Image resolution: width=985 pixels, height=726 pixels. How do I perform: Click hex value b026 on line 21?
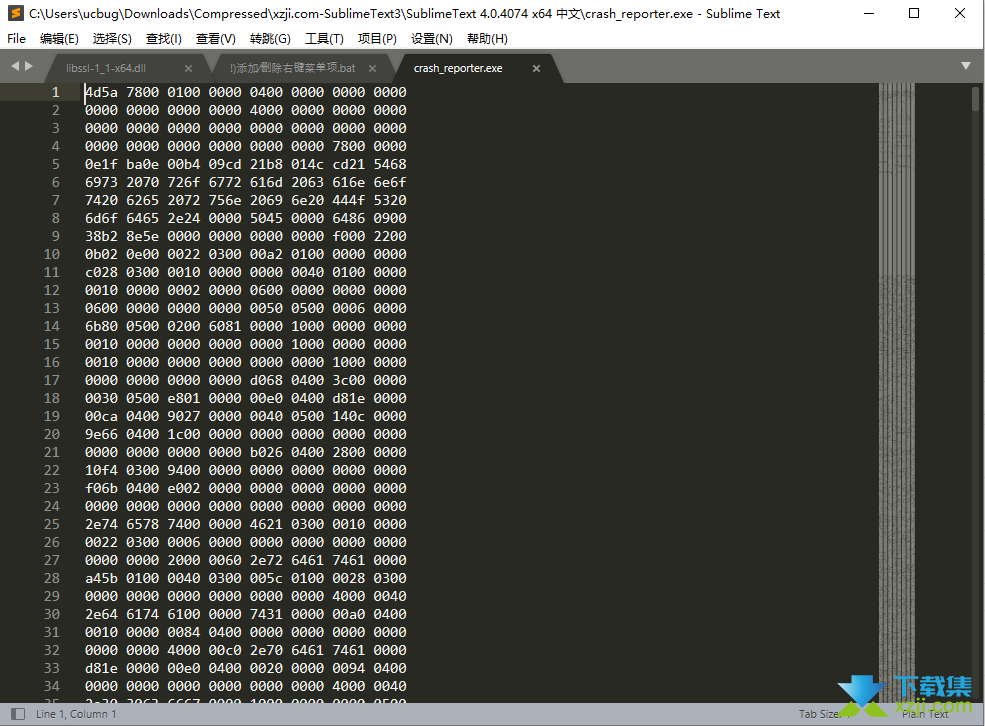pos(266,453)
